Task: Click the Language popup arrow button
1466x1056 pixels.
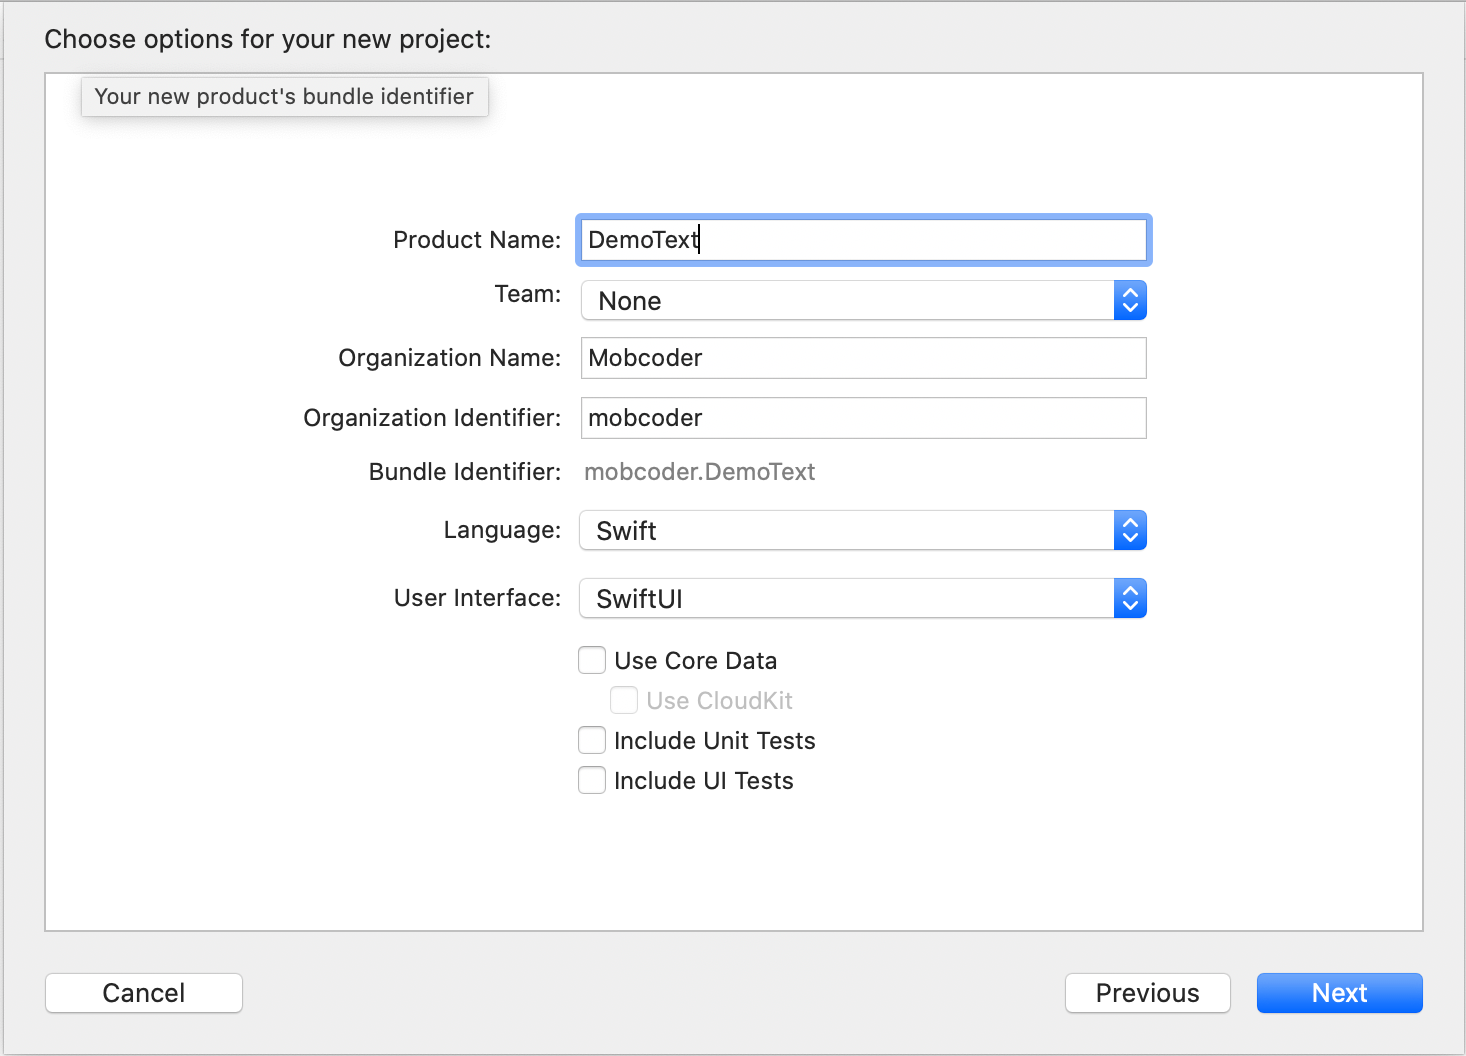Action: coord(1130,531)
